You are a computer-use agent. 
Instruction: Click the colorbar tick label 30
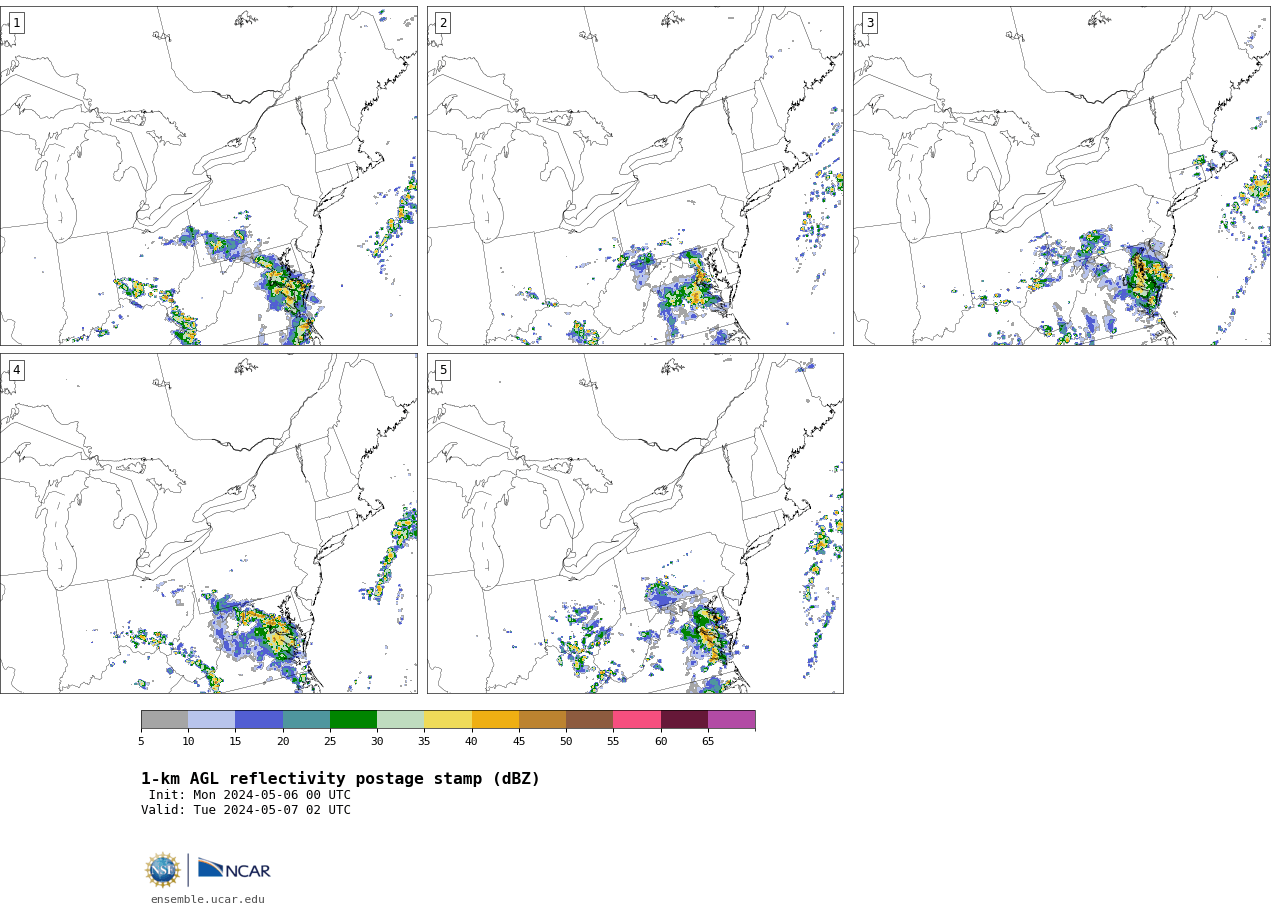[x=377, y=741]
